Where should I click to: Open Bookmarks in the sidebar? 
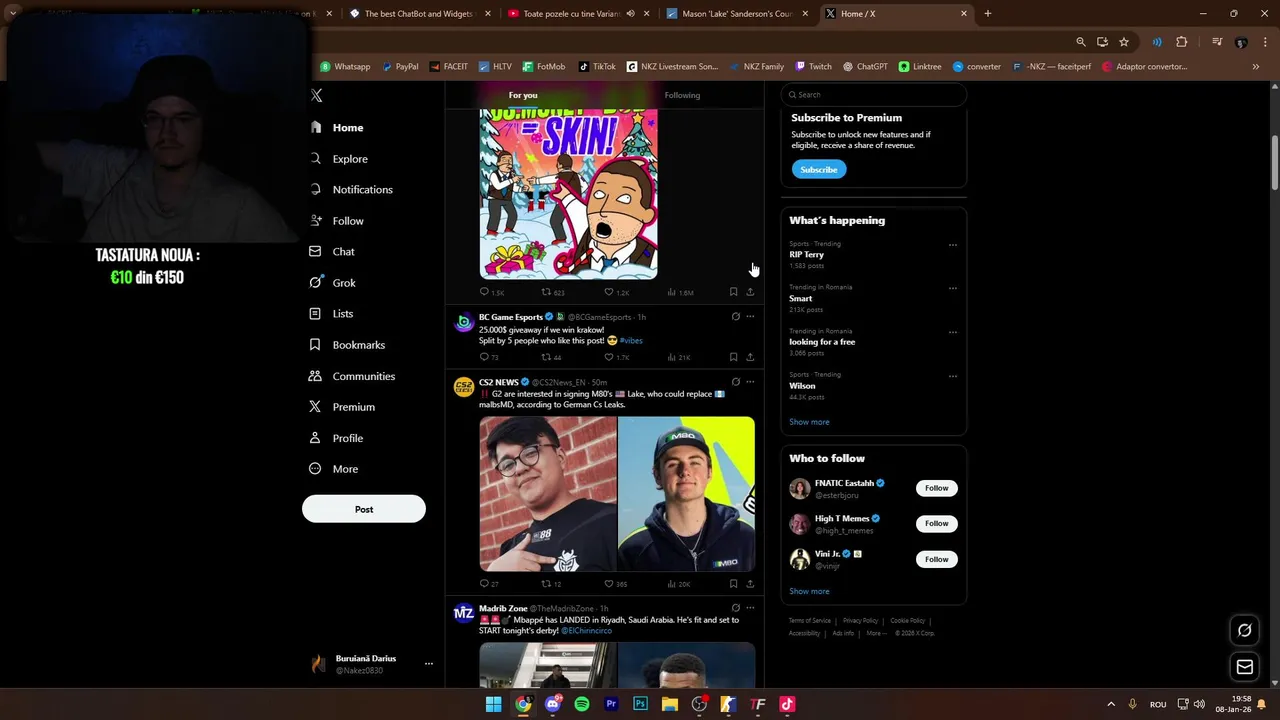347,345
